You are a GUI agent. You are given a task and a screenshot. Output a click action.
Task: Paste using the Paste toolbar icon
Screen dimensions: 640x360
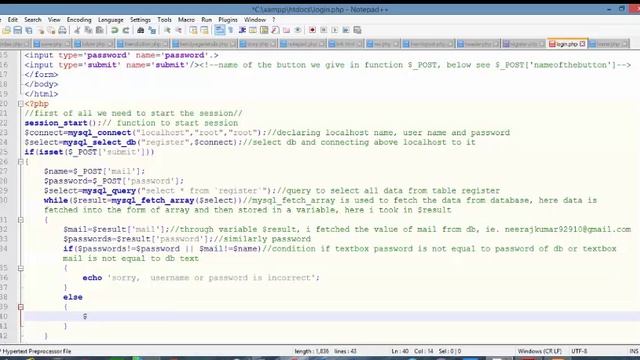(x=99, y=30)
